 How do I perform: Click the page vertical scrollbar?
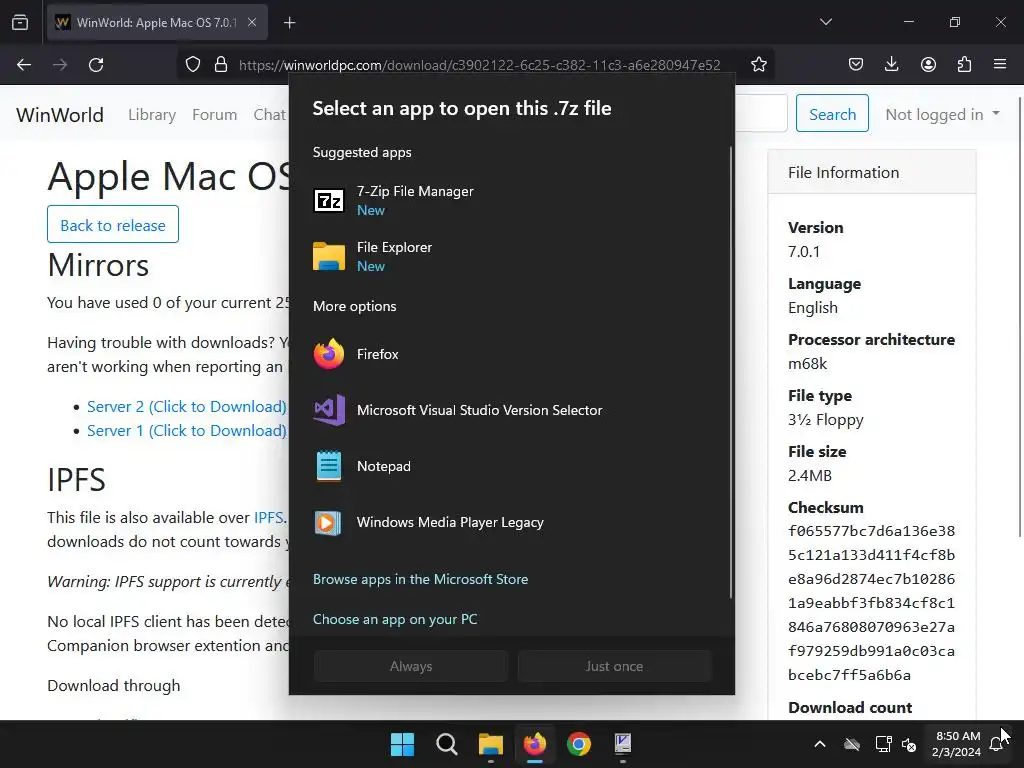(x=1020, y=317)
